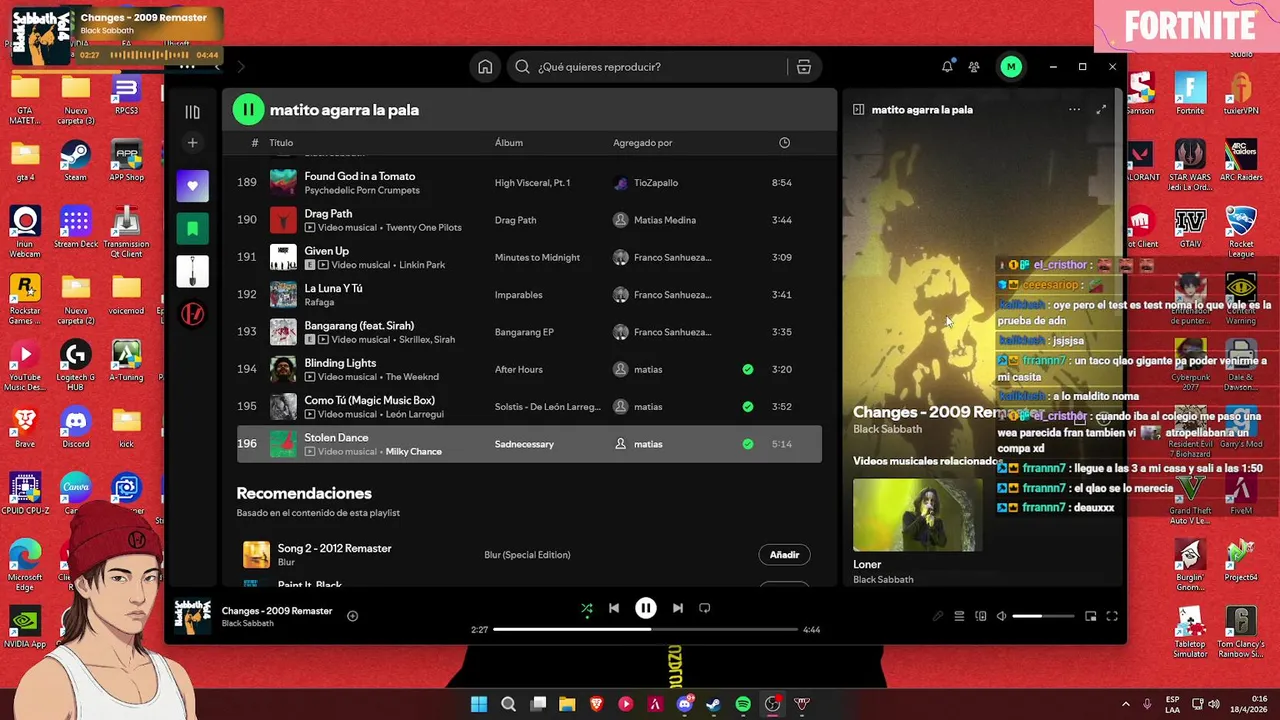Go back with navigation arrow
1280x720 pixels.
coord(218,67)
